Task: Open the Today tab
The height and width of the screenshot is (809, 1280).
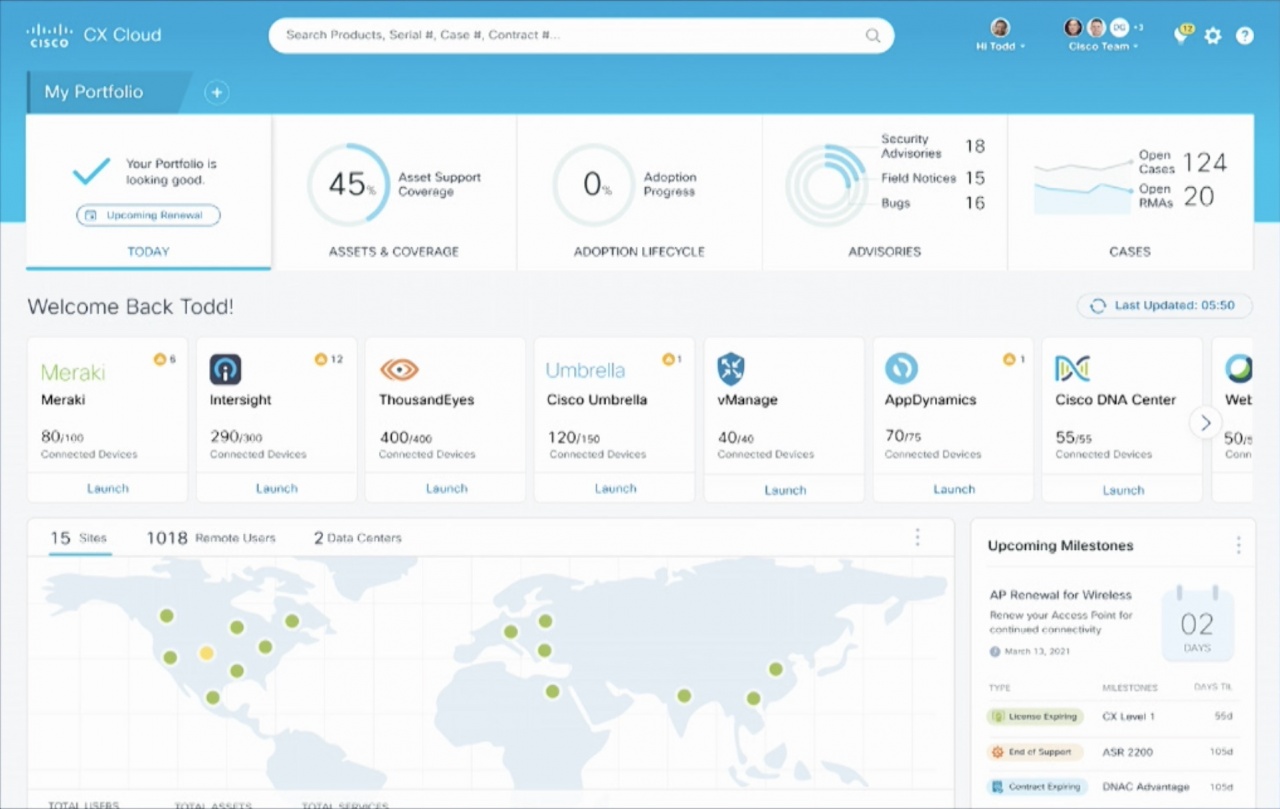Action: 149,192
